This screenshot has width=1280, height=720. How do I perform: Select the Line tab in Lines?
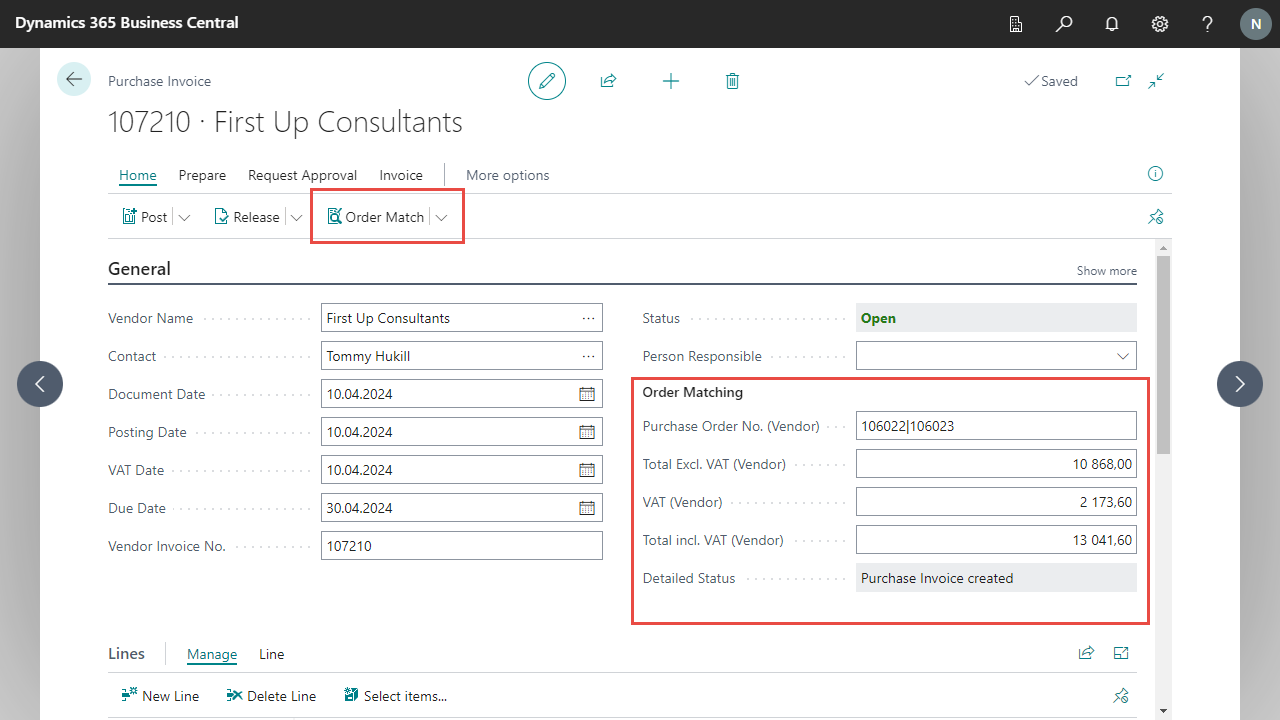pos(272,654)
